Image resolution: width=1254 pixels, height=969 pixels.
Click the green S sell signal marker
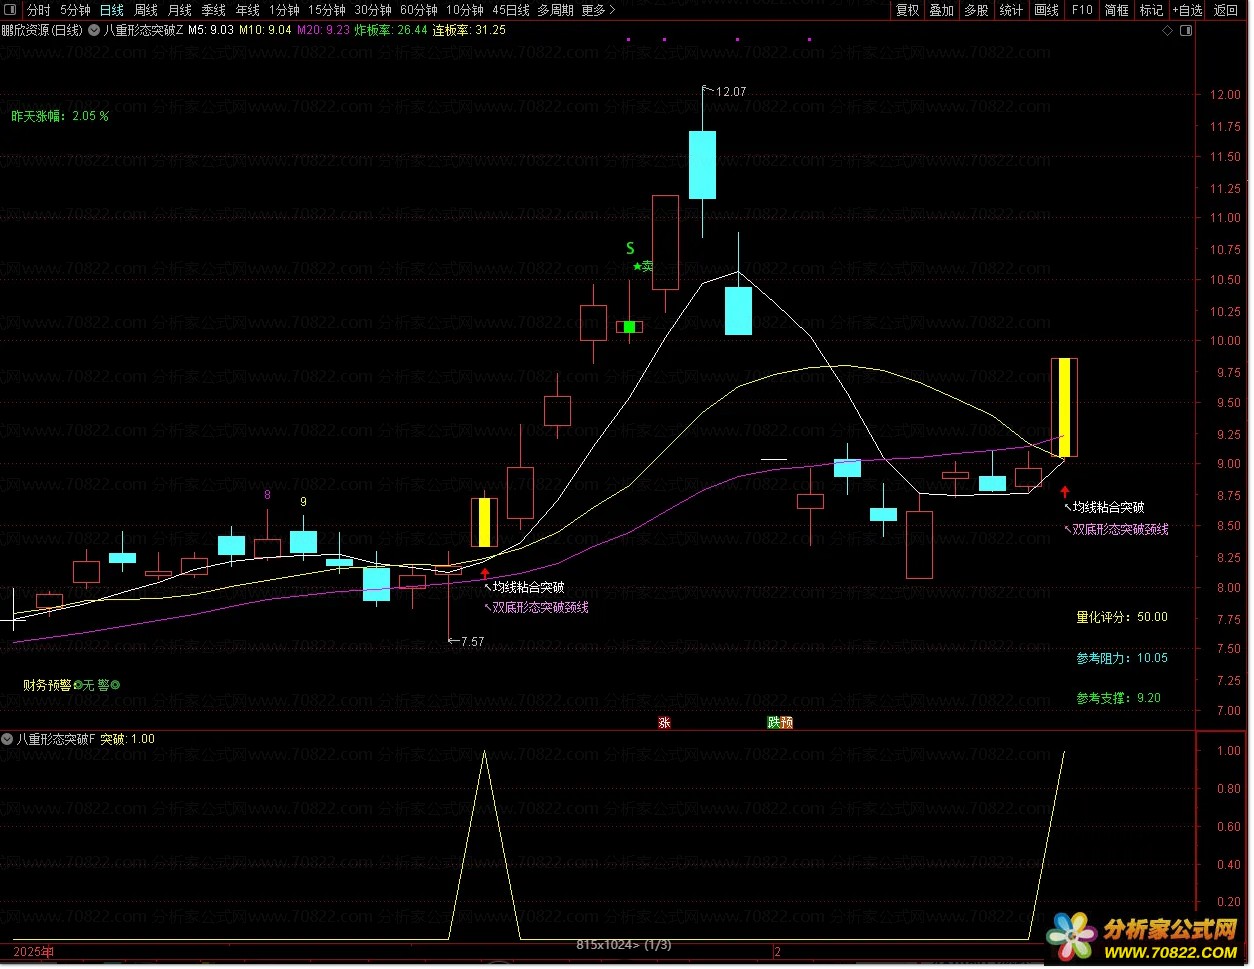(x=630, y=248)
